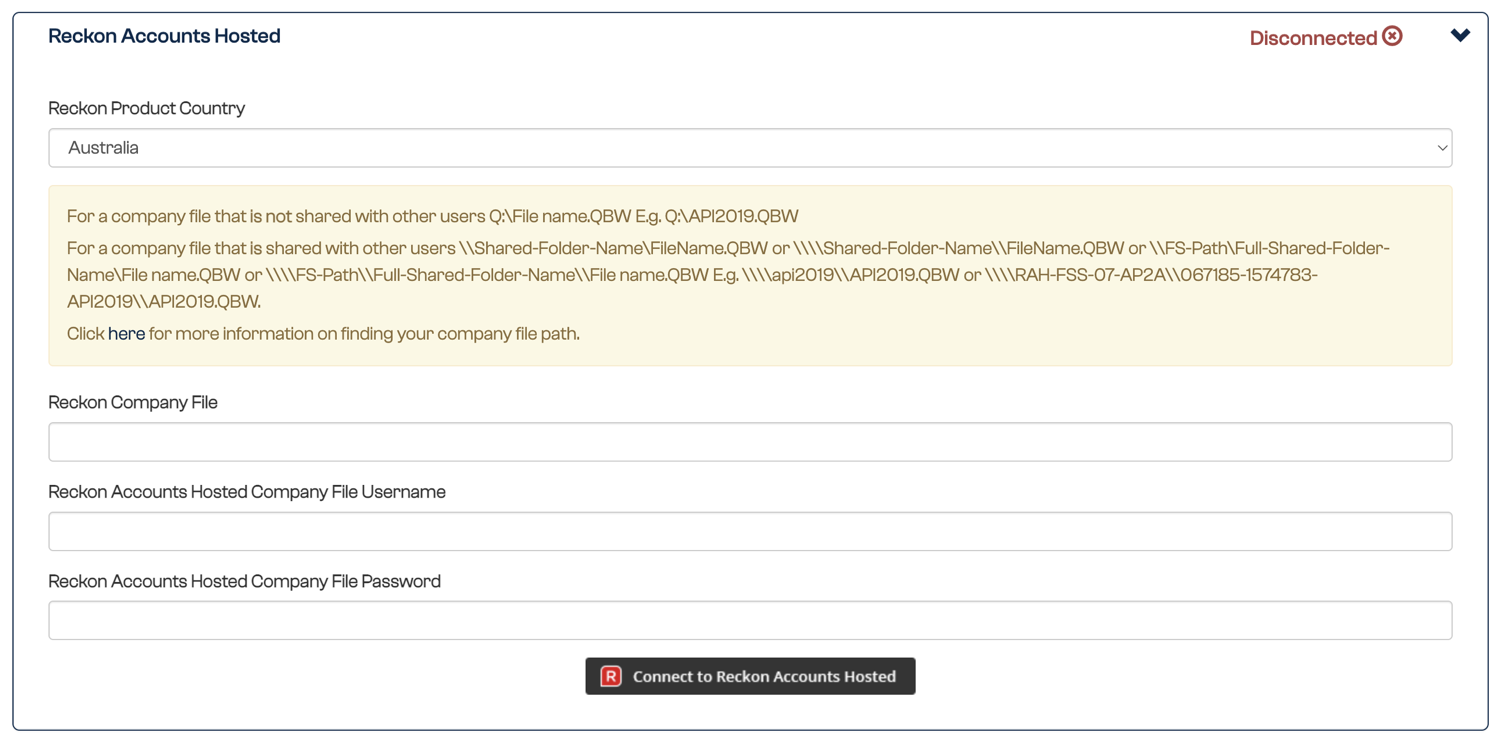Click the 'Disconnected' status text
Viewport: 1500px width, 742px height.
[x=1313, y=38]
